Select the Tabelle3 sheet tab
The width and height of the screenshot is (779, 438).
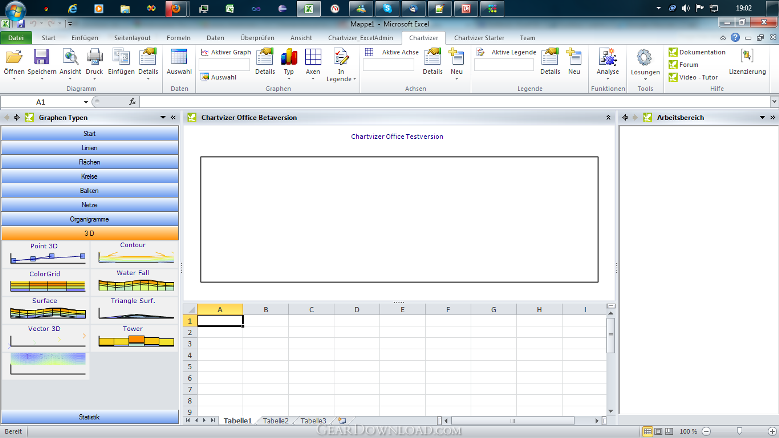click(x=313, y=421)
